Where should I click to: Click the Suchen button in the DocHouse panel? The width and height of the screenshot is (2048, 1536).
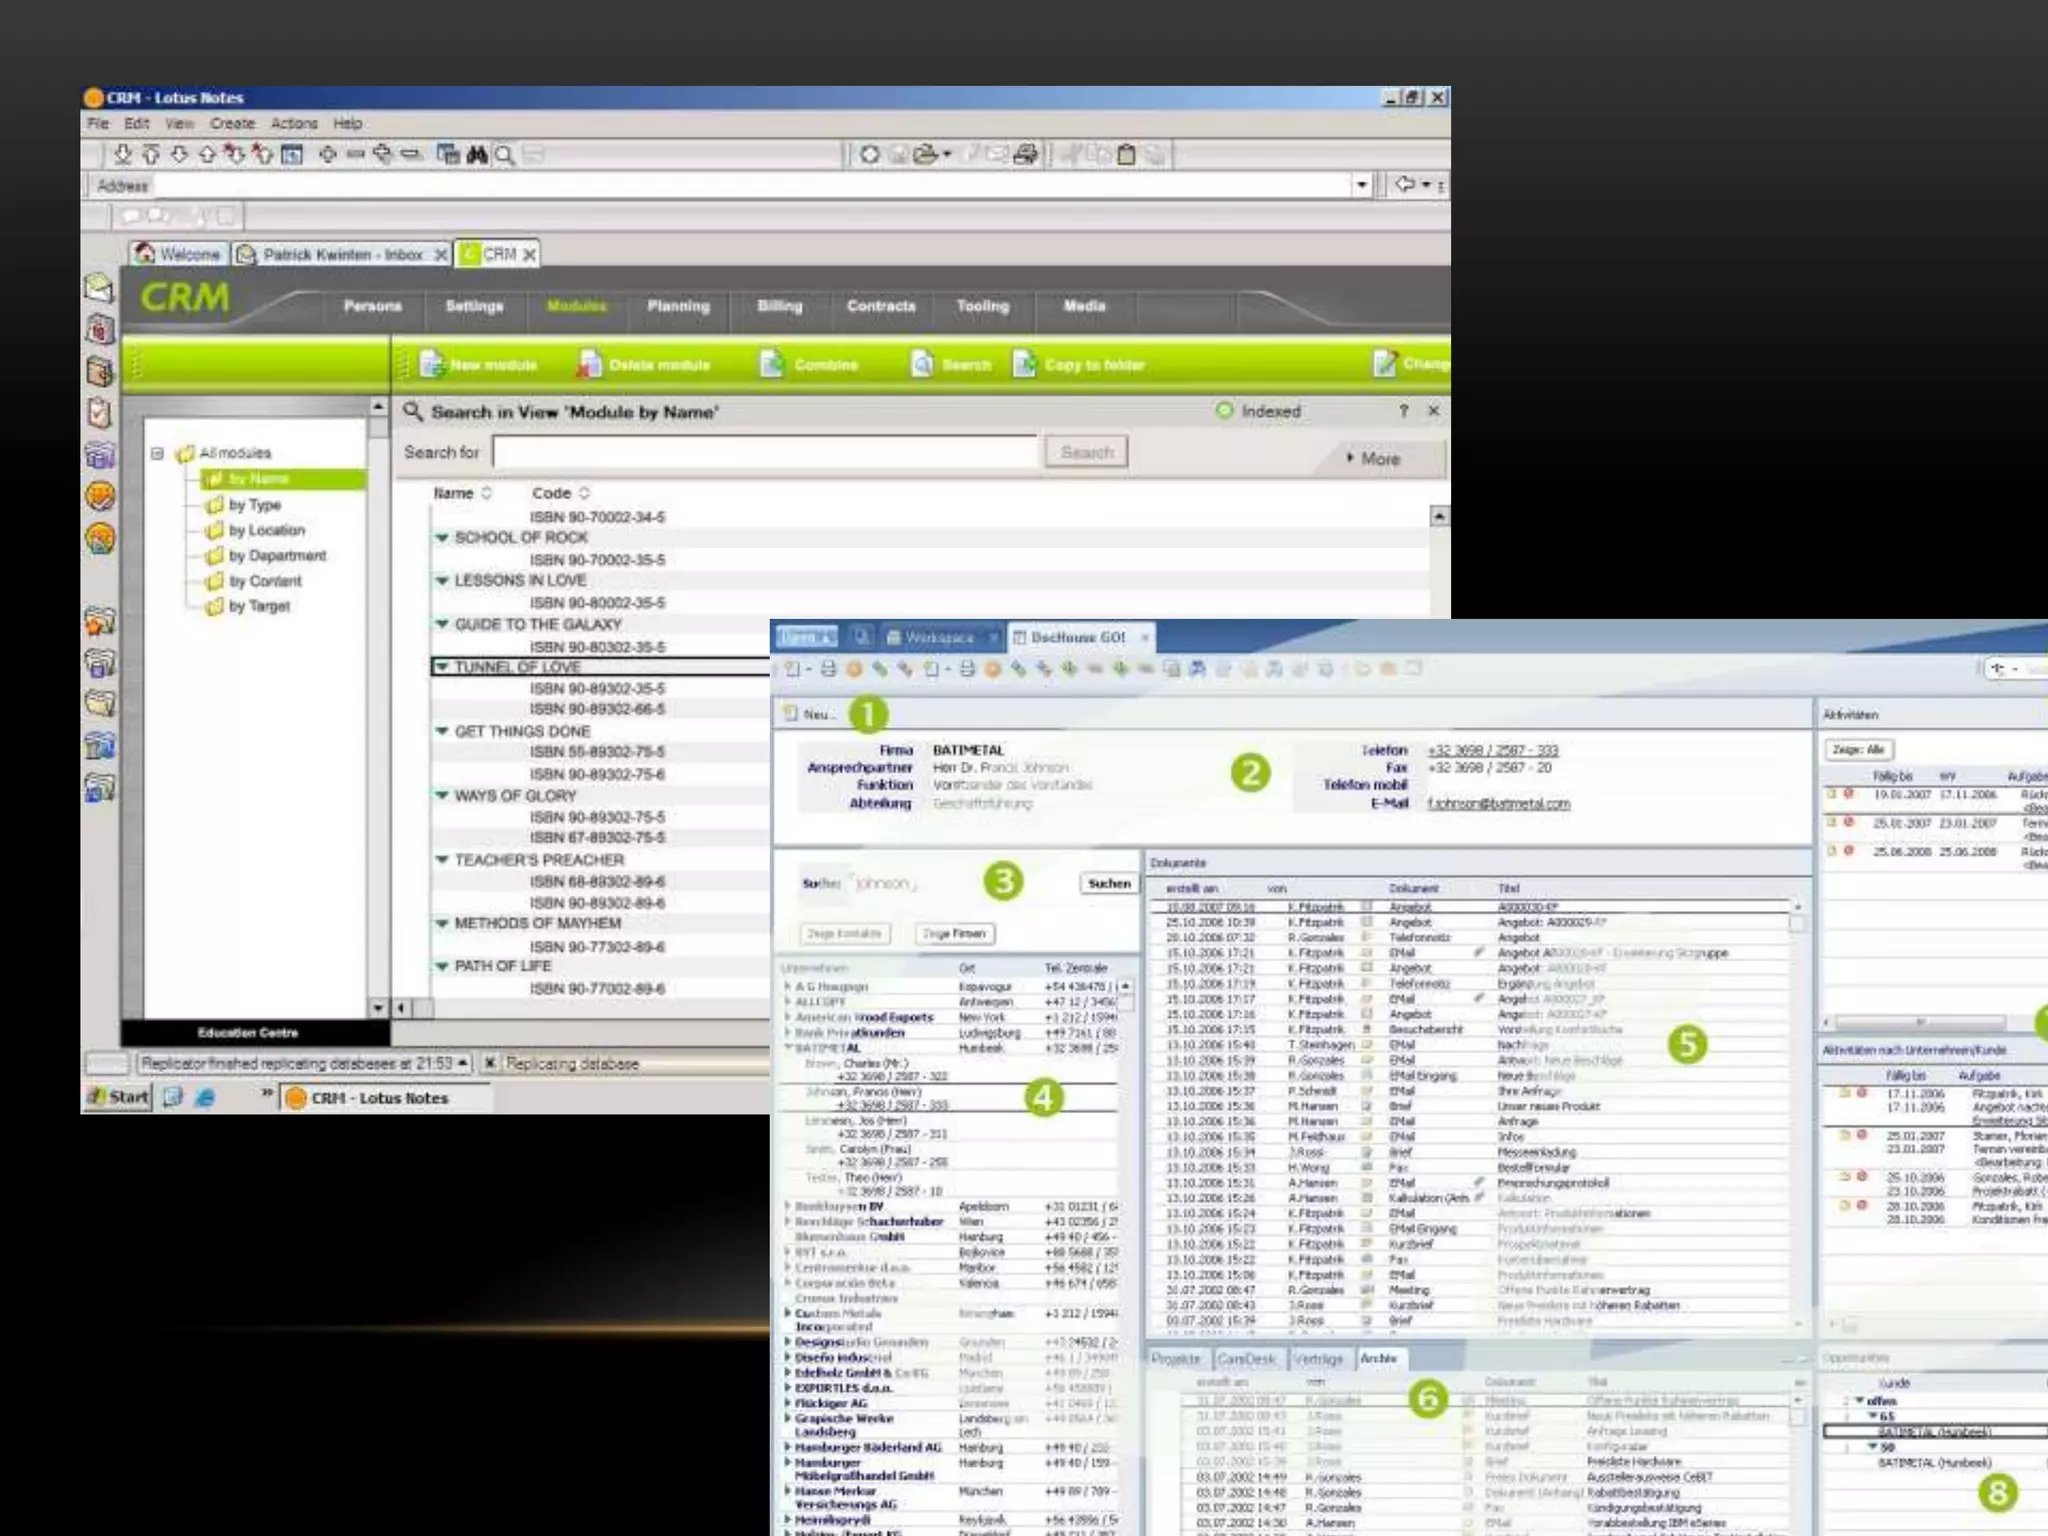(x=1109, y=884)
